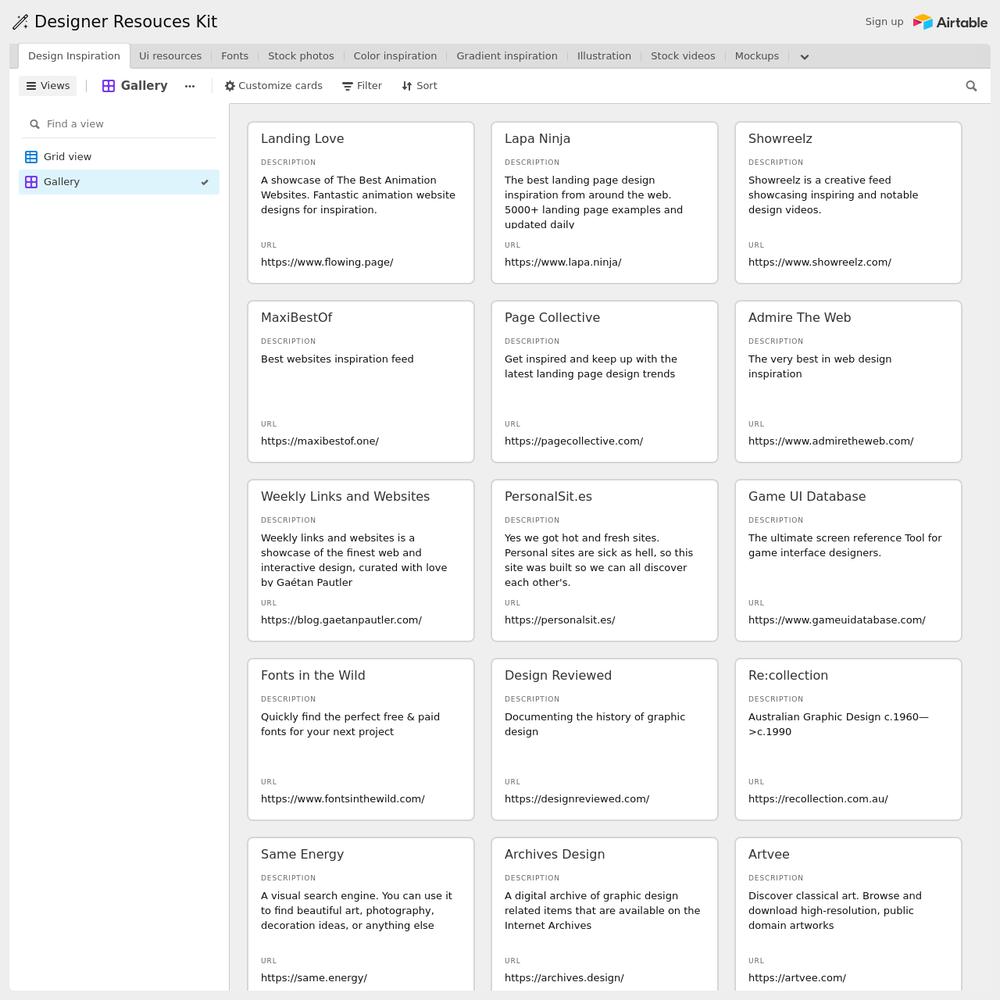Viewport: 1000px width, 1000px height.
Task: Click the https://same.energy/ URL
Action: pyautogui.click(x=314, y=978)
